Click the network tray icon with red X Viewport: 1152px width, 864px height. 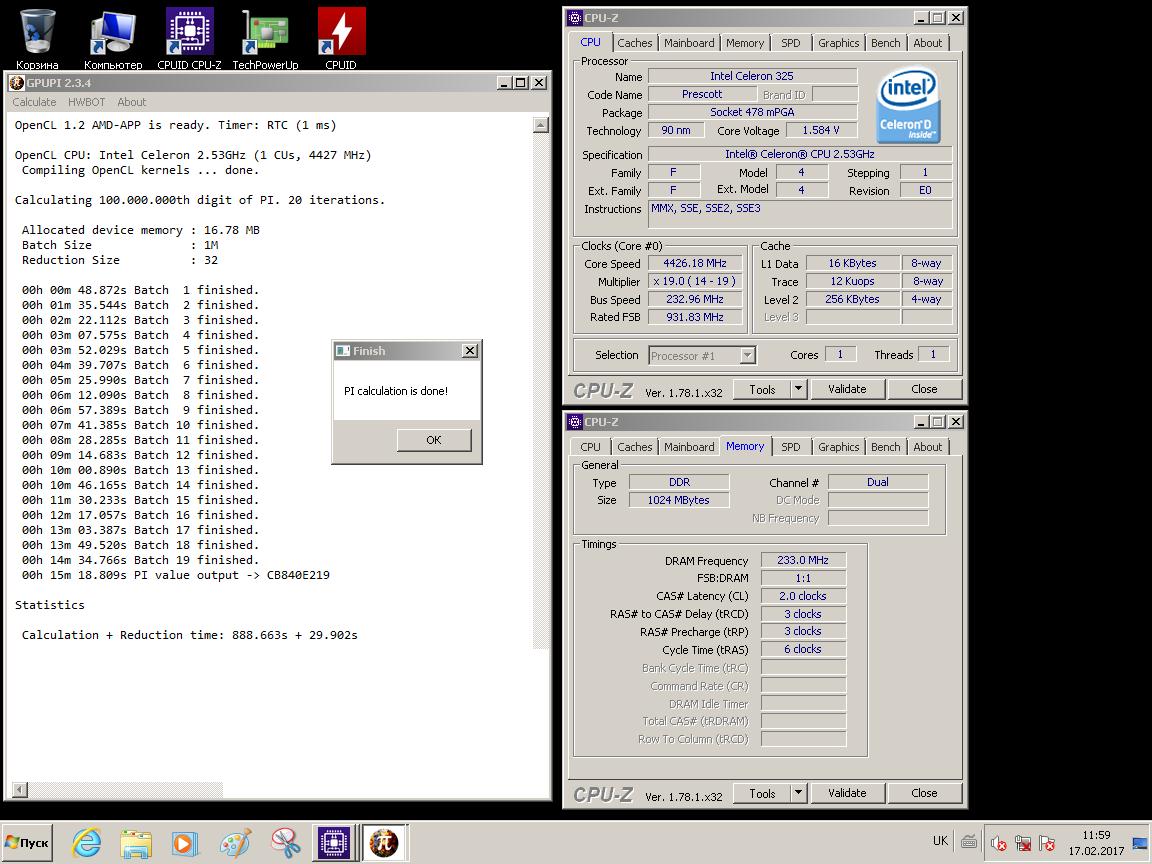tap(1023, 843)
